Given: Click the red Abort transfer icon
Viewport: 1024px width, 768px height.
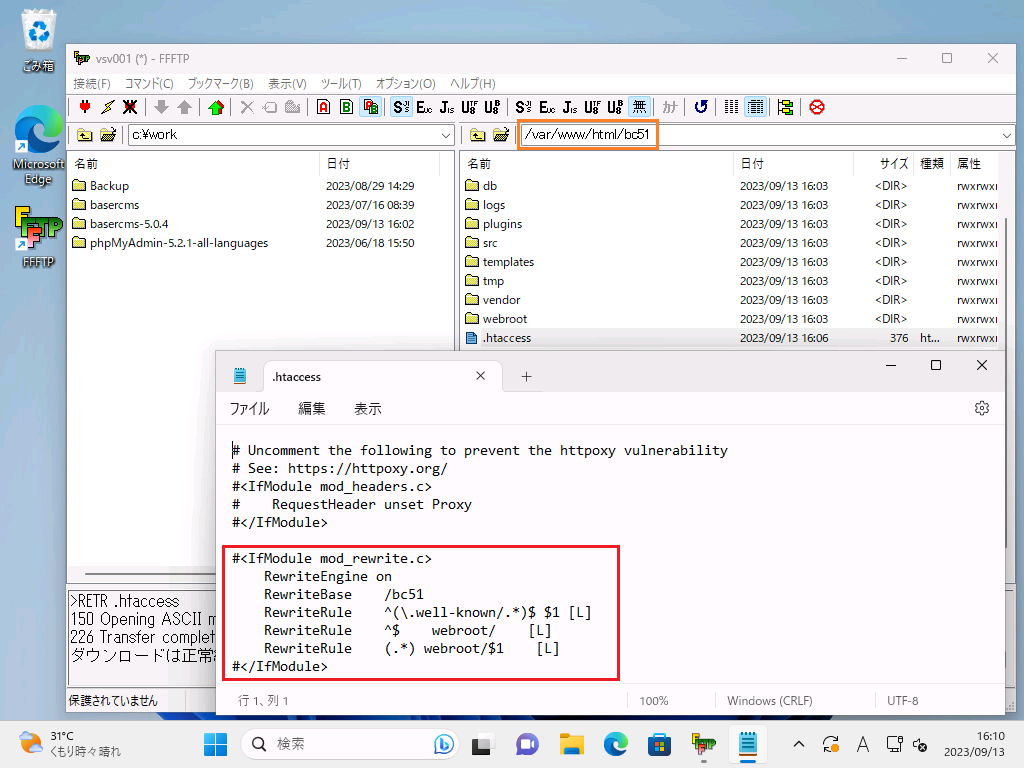Looking at the screenshot, I should (817, 107).
